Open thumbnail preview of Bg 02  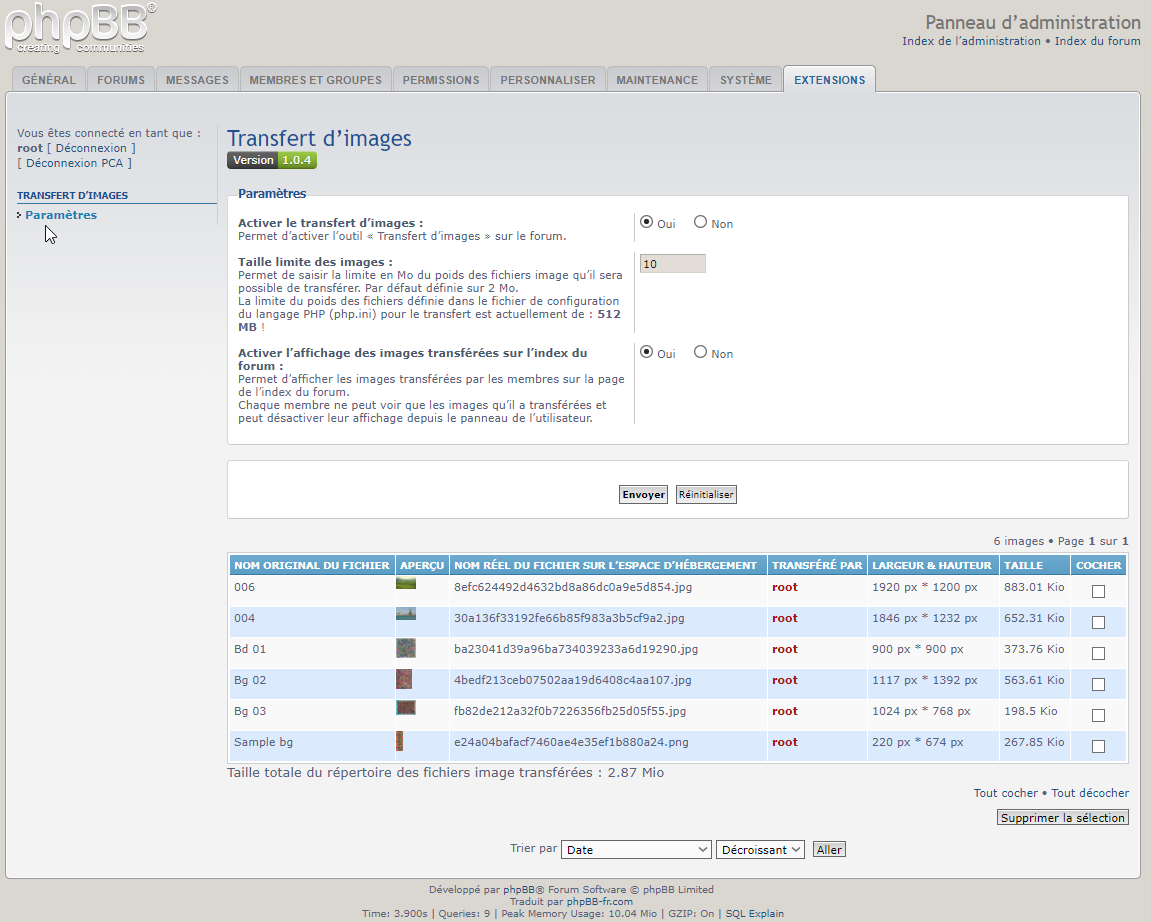click(404, 680)
